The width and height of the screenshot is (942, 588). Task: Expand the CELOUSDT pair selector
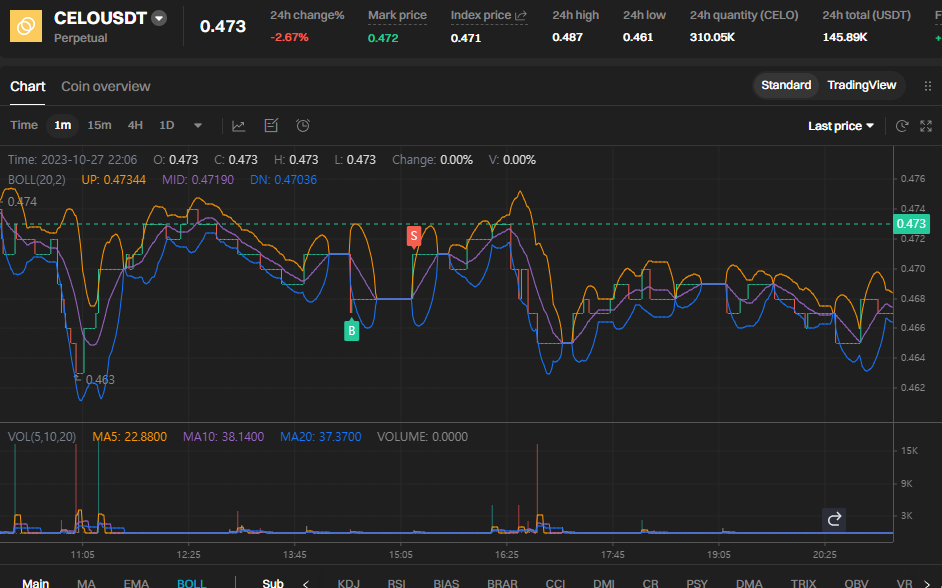click(159, 18)
